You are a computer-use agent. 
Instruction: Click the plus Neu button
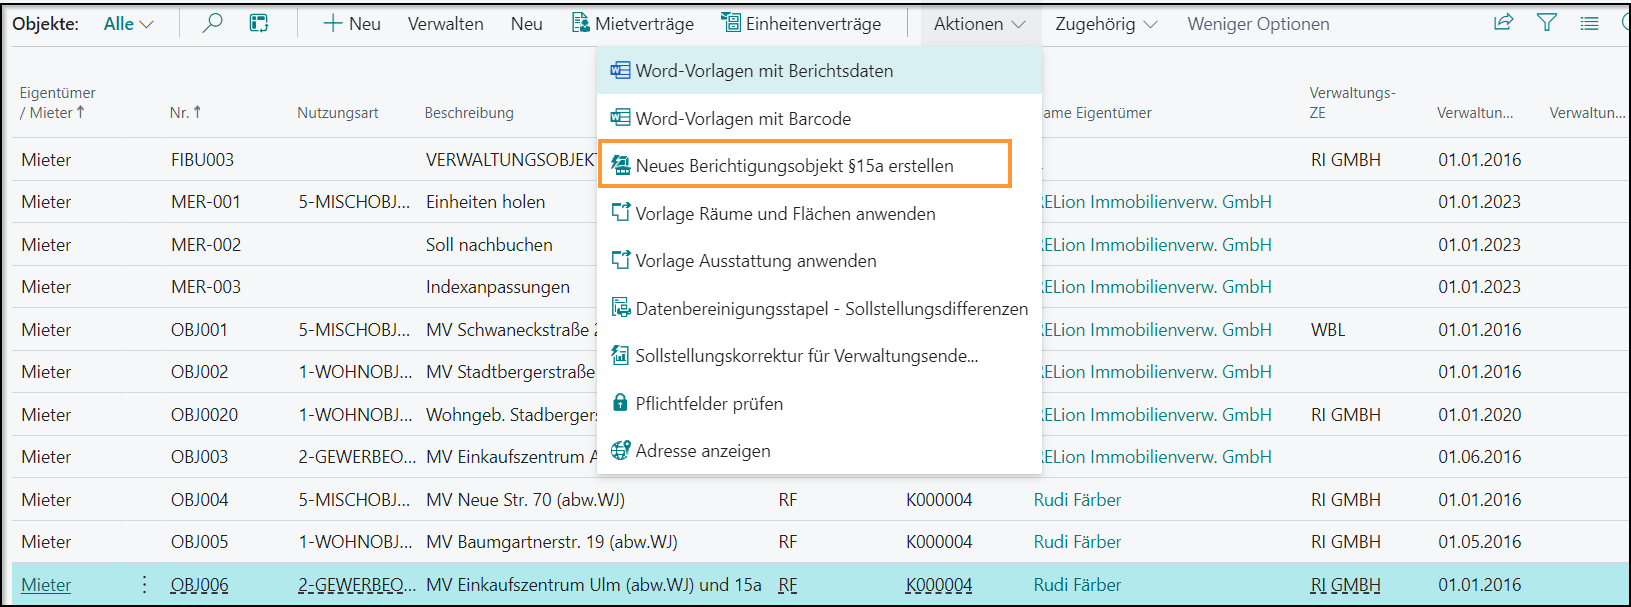point(352,23)
